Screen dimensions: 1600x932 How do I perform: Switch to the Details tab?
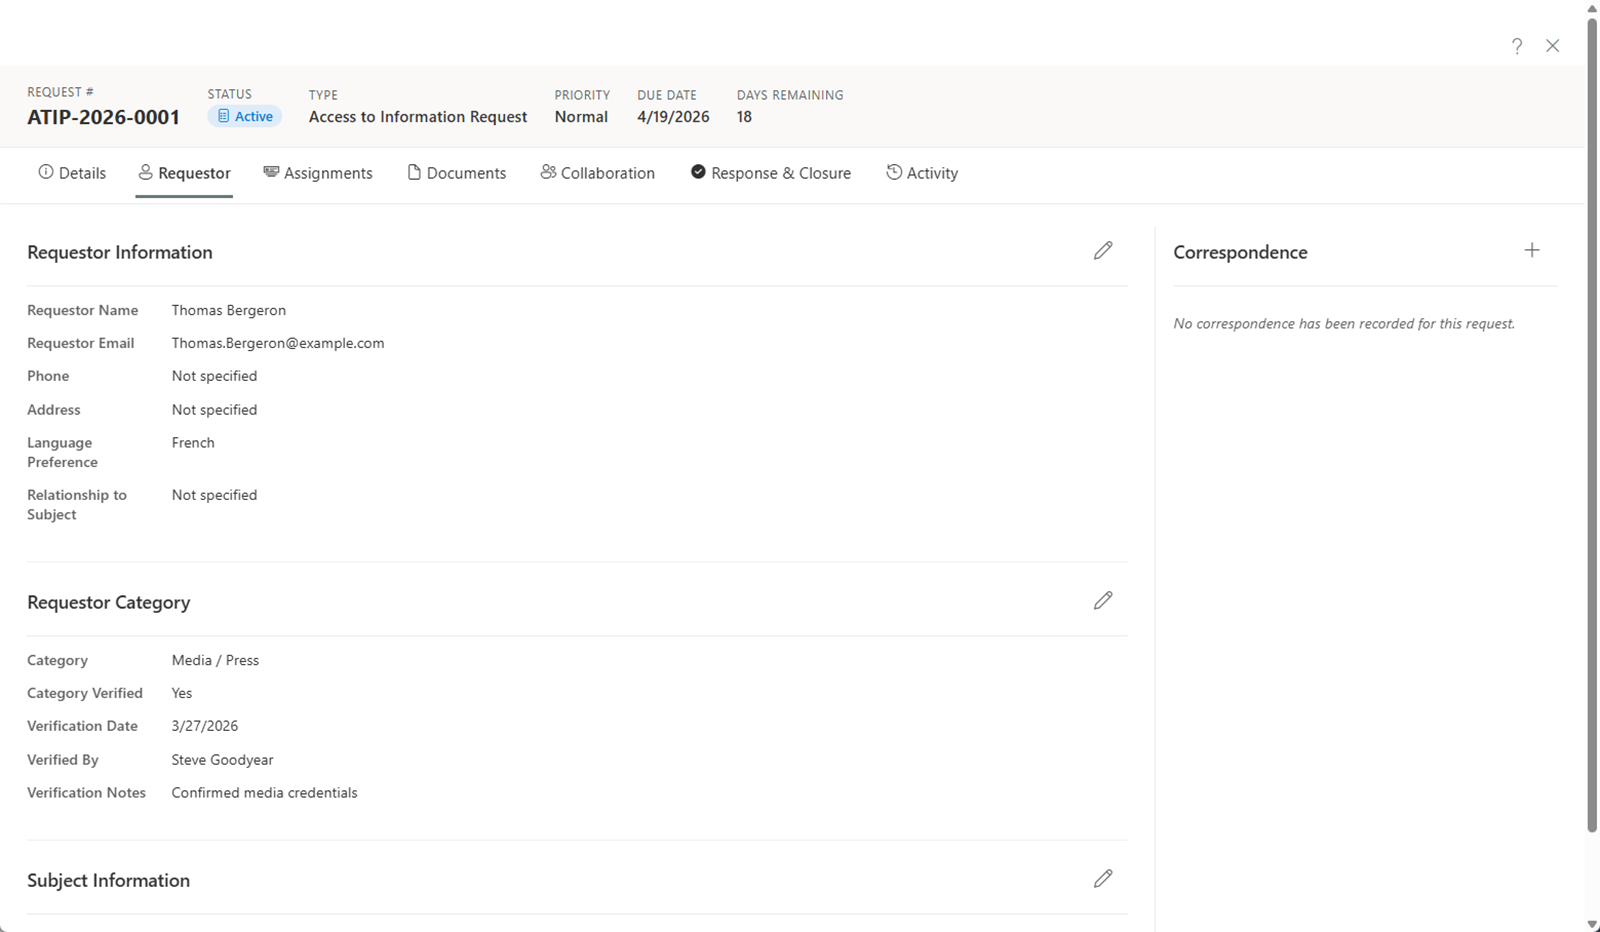pos(72,173)
